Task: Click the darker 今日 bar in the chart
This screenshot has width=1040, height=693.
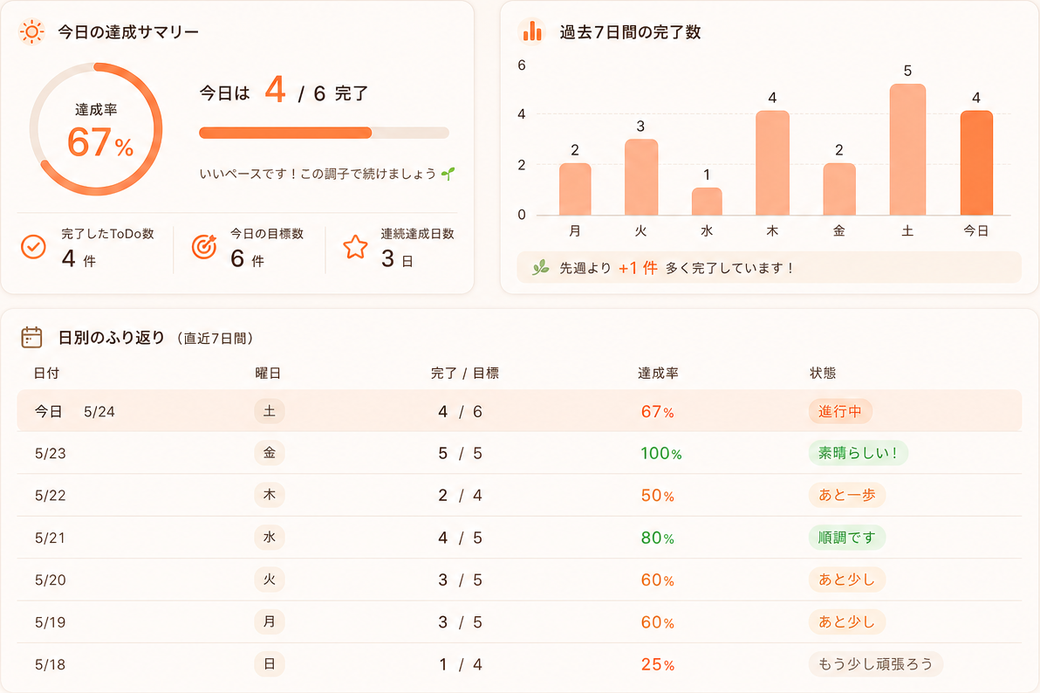Action: (x=976, y=162)
